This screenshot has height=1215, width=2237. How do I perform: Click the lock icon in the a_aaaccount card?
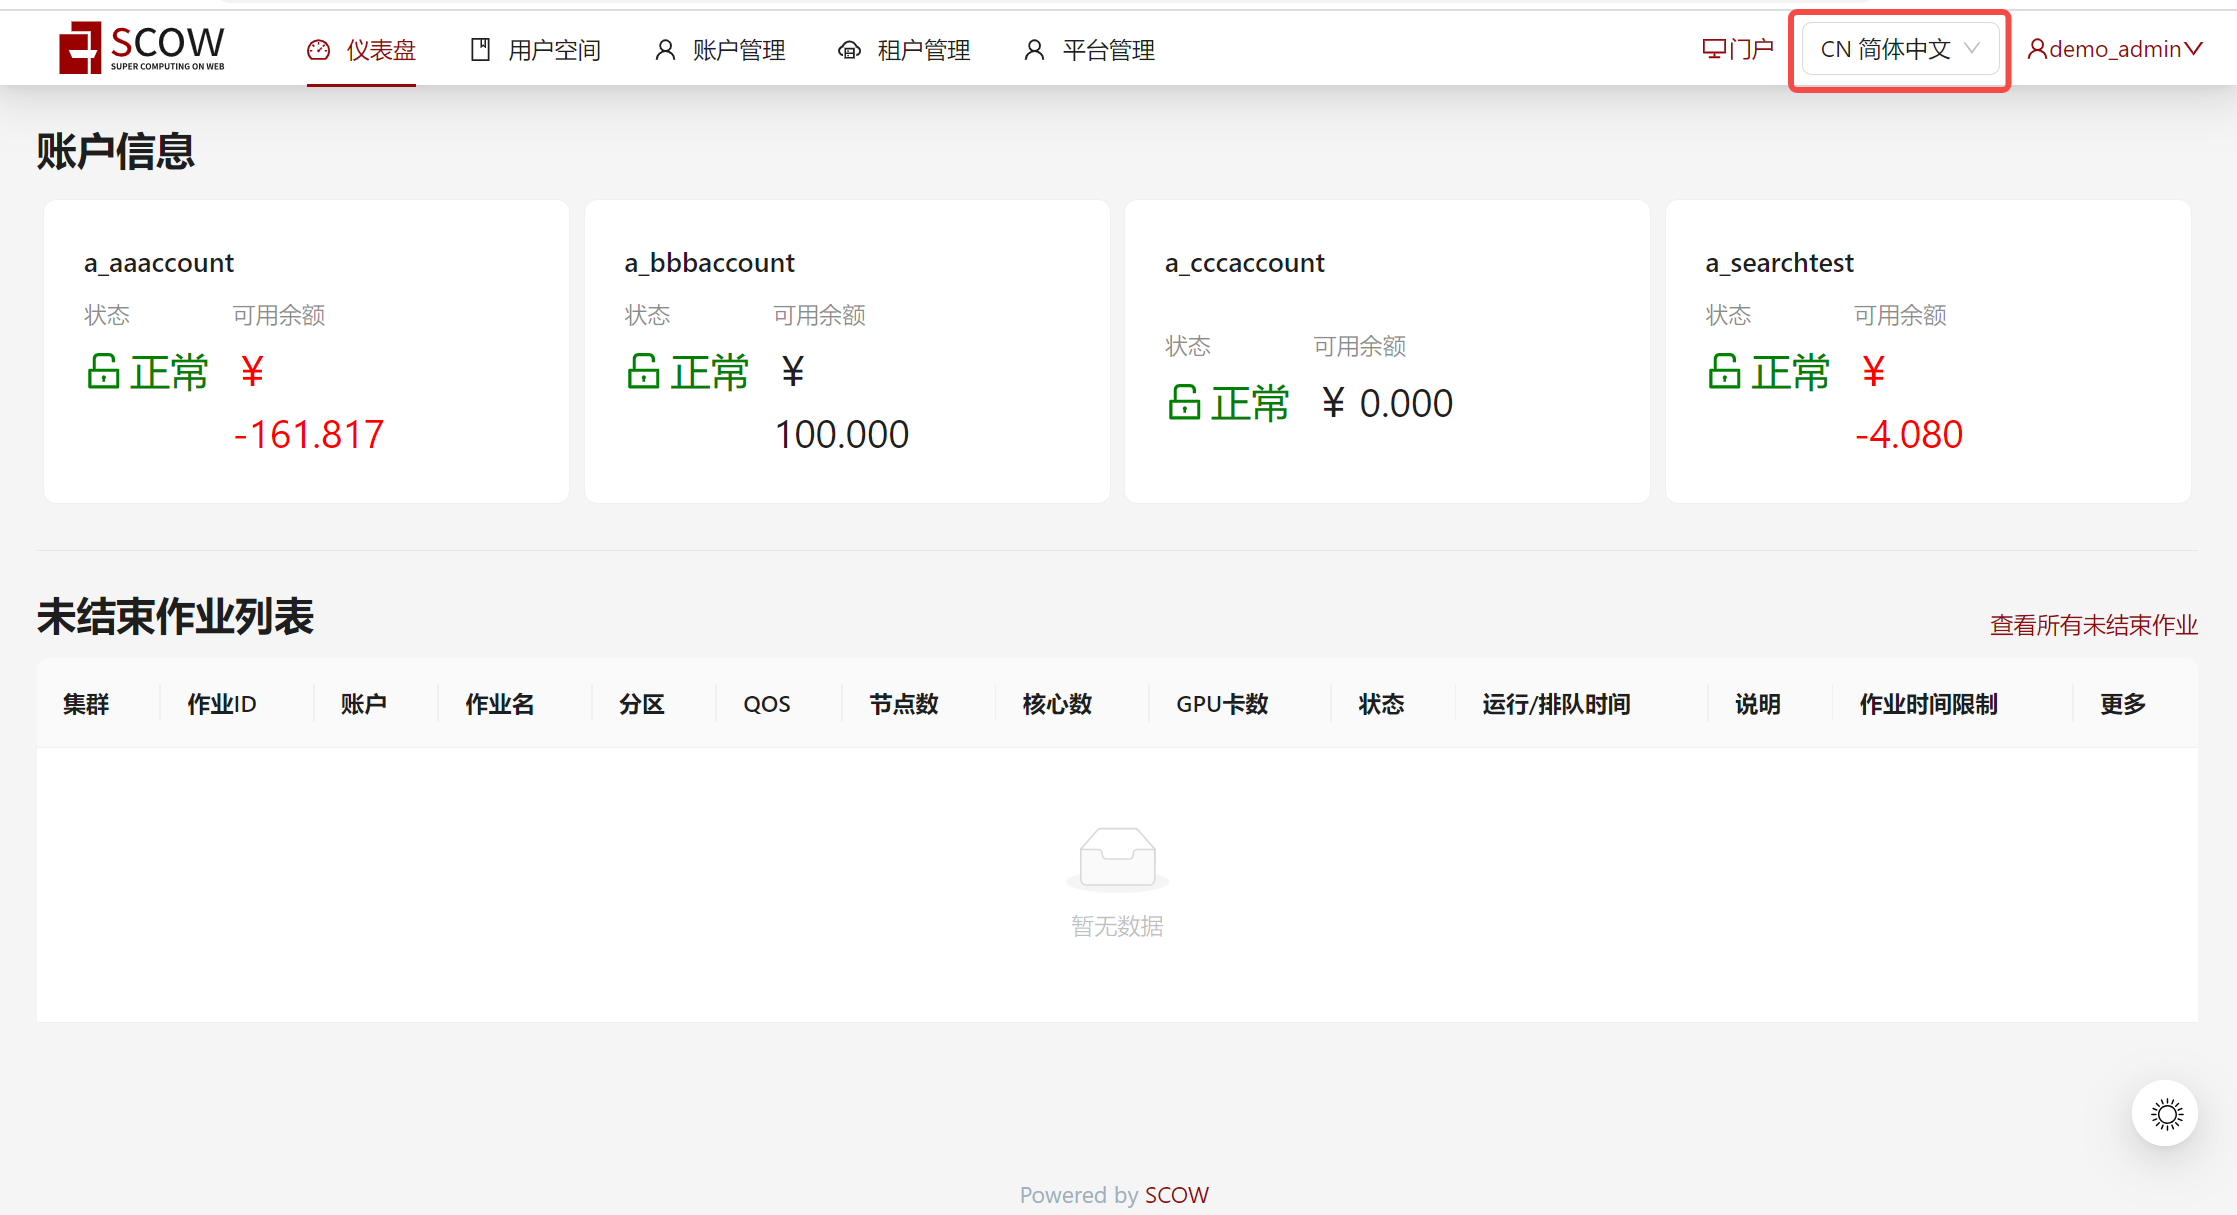[103, 372]
